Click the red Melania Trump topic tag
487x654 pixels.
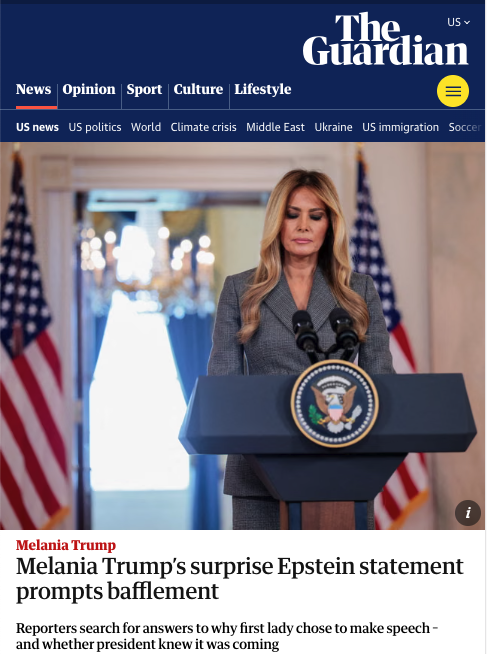pyautogui.click(x=66, y=545)
